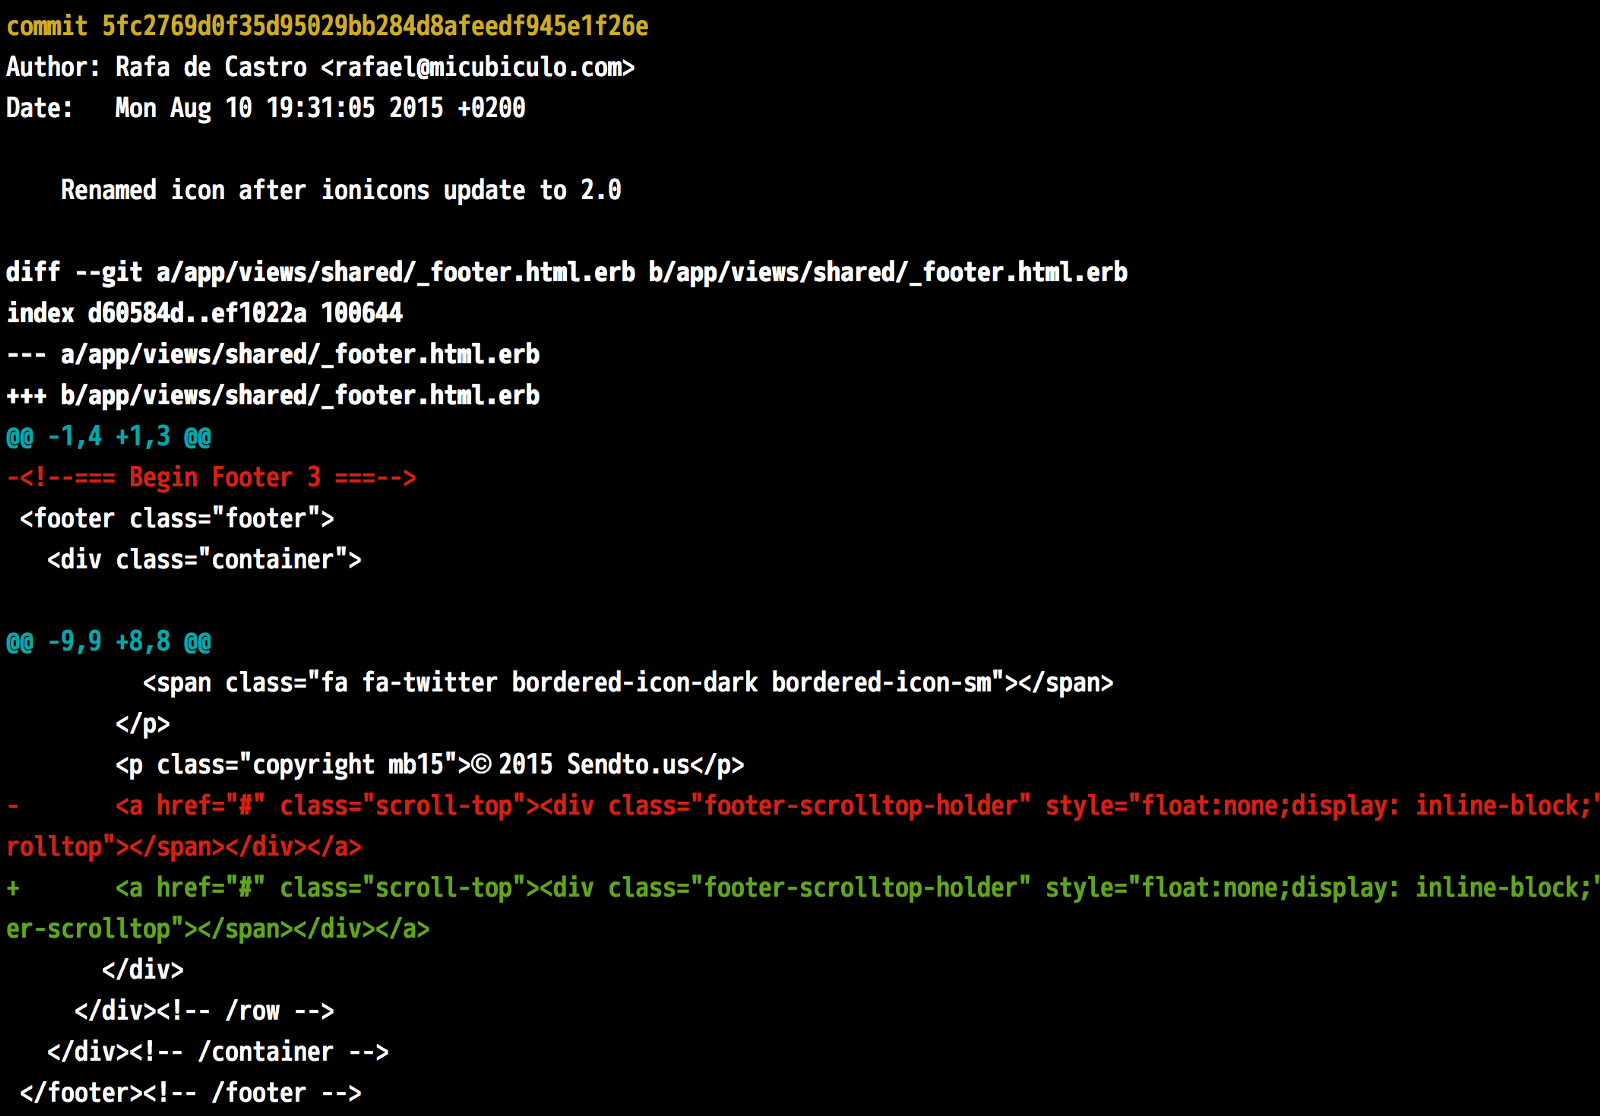This screenshot has width=1600, height=1116.
Task: Click the removed red scroll-top anchor line
Action: tap(800, 806)
